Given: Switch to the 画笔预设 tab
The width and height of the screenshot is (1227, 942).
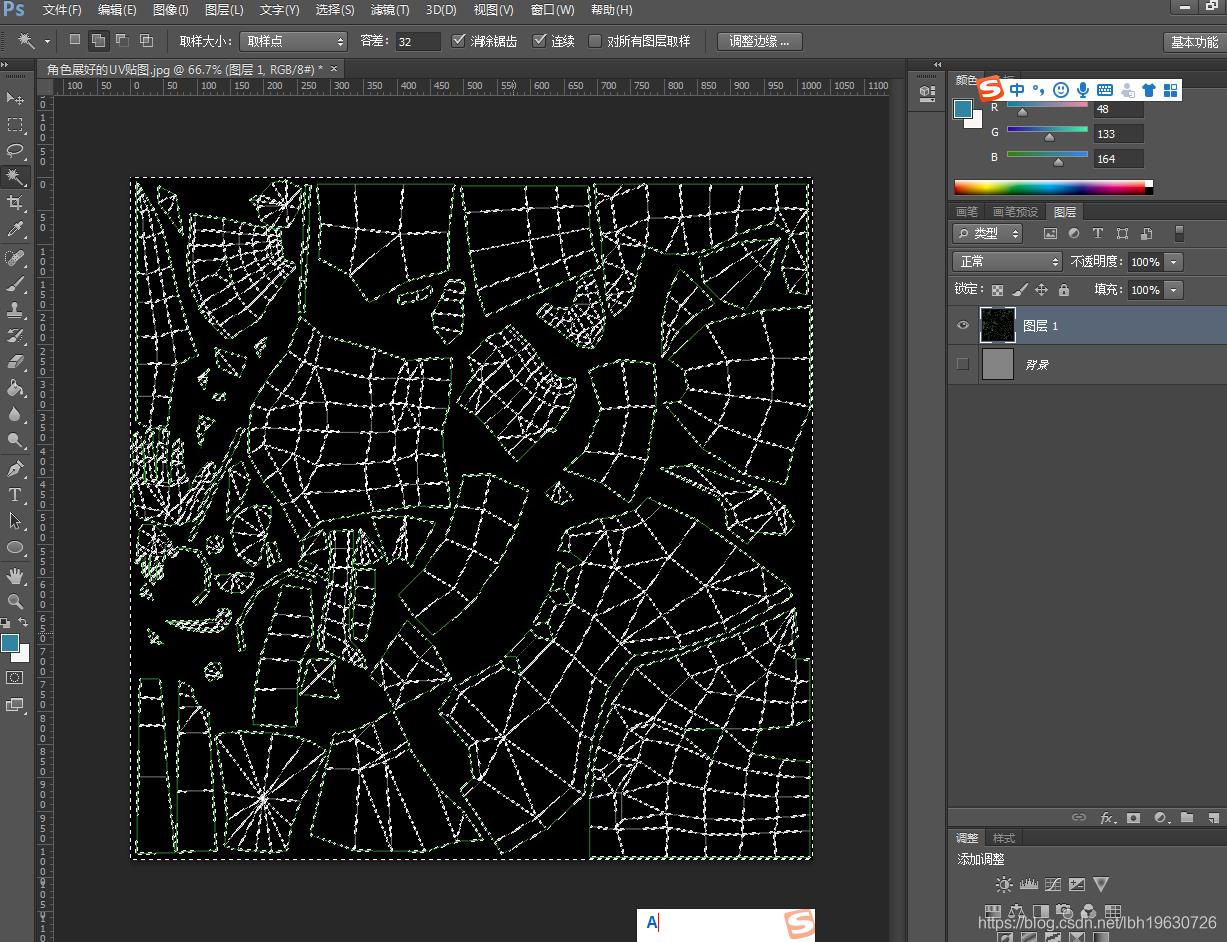Looking at the screenshot, I should click(1014, 212).
